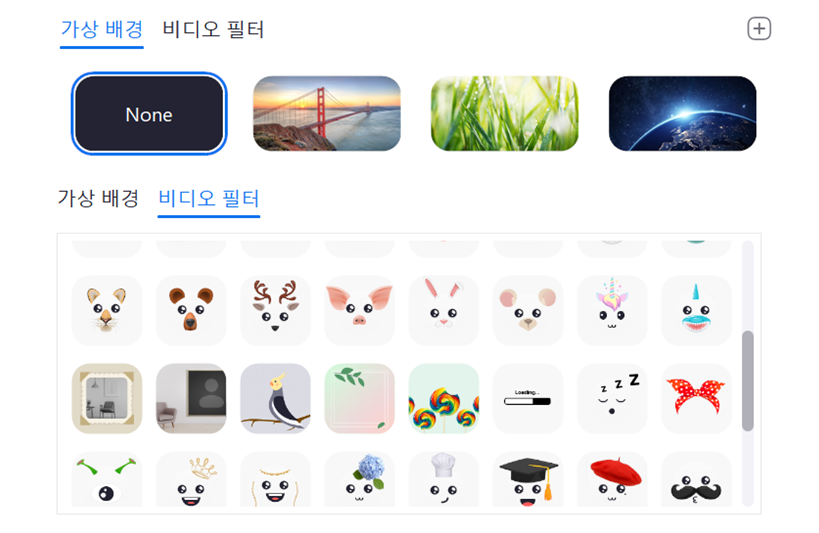
Task: Choose the green grass background
Action: click(x=505, y=113)
